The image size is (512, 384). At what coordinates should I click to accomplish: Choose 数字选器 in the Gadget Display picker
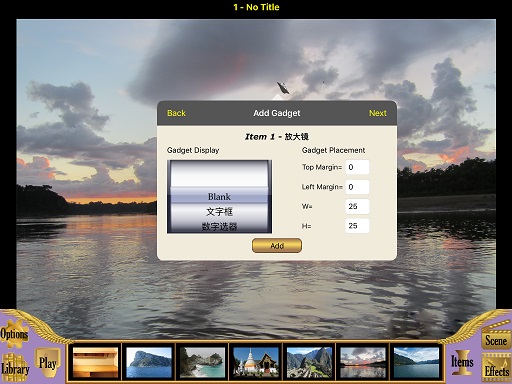(x=219, y=226)
